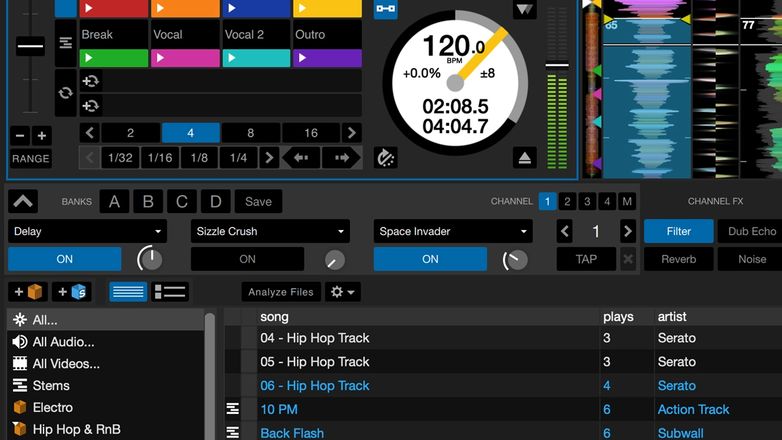This screenshot has width=782, height=440.
Task: Show smaller auto loop sizes, left chevron
Action: click(x=89, y=133)
